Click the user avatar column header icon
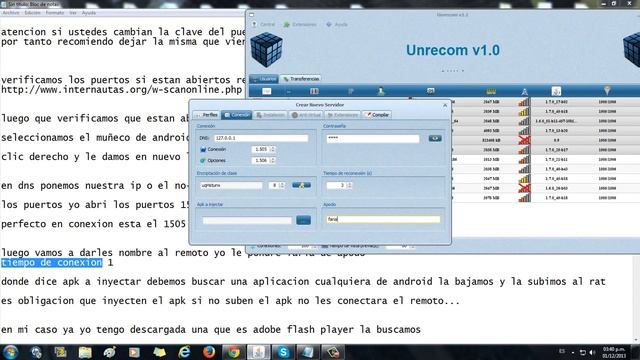 click(381, 91)
